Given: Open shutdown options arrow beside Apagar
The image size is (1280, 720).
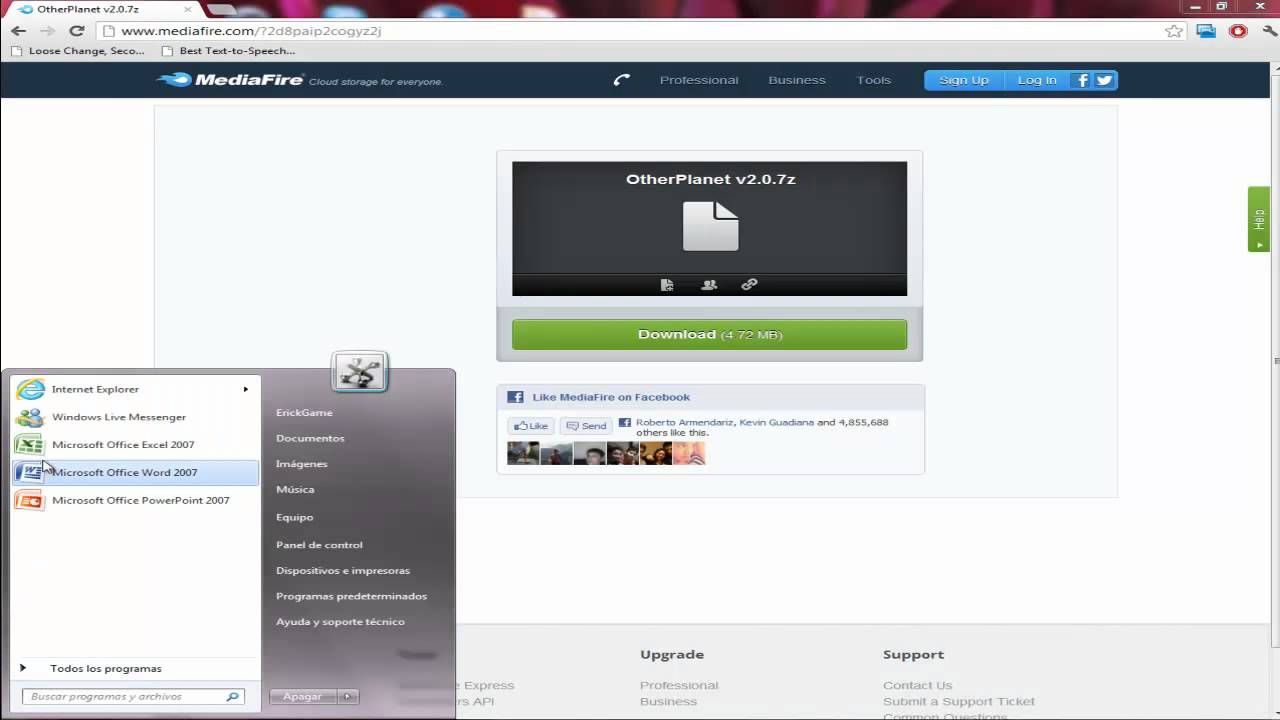Looking at the screenshot, I should tap(347, 696).
